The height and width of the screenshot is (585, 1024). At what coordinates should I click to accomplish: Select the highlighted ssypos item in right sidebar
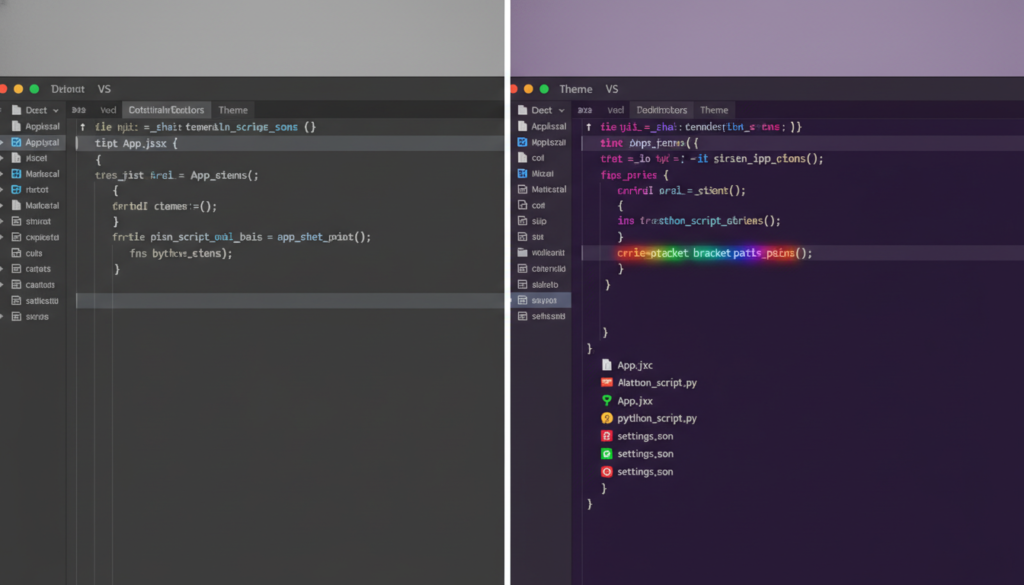coord(544,300)
